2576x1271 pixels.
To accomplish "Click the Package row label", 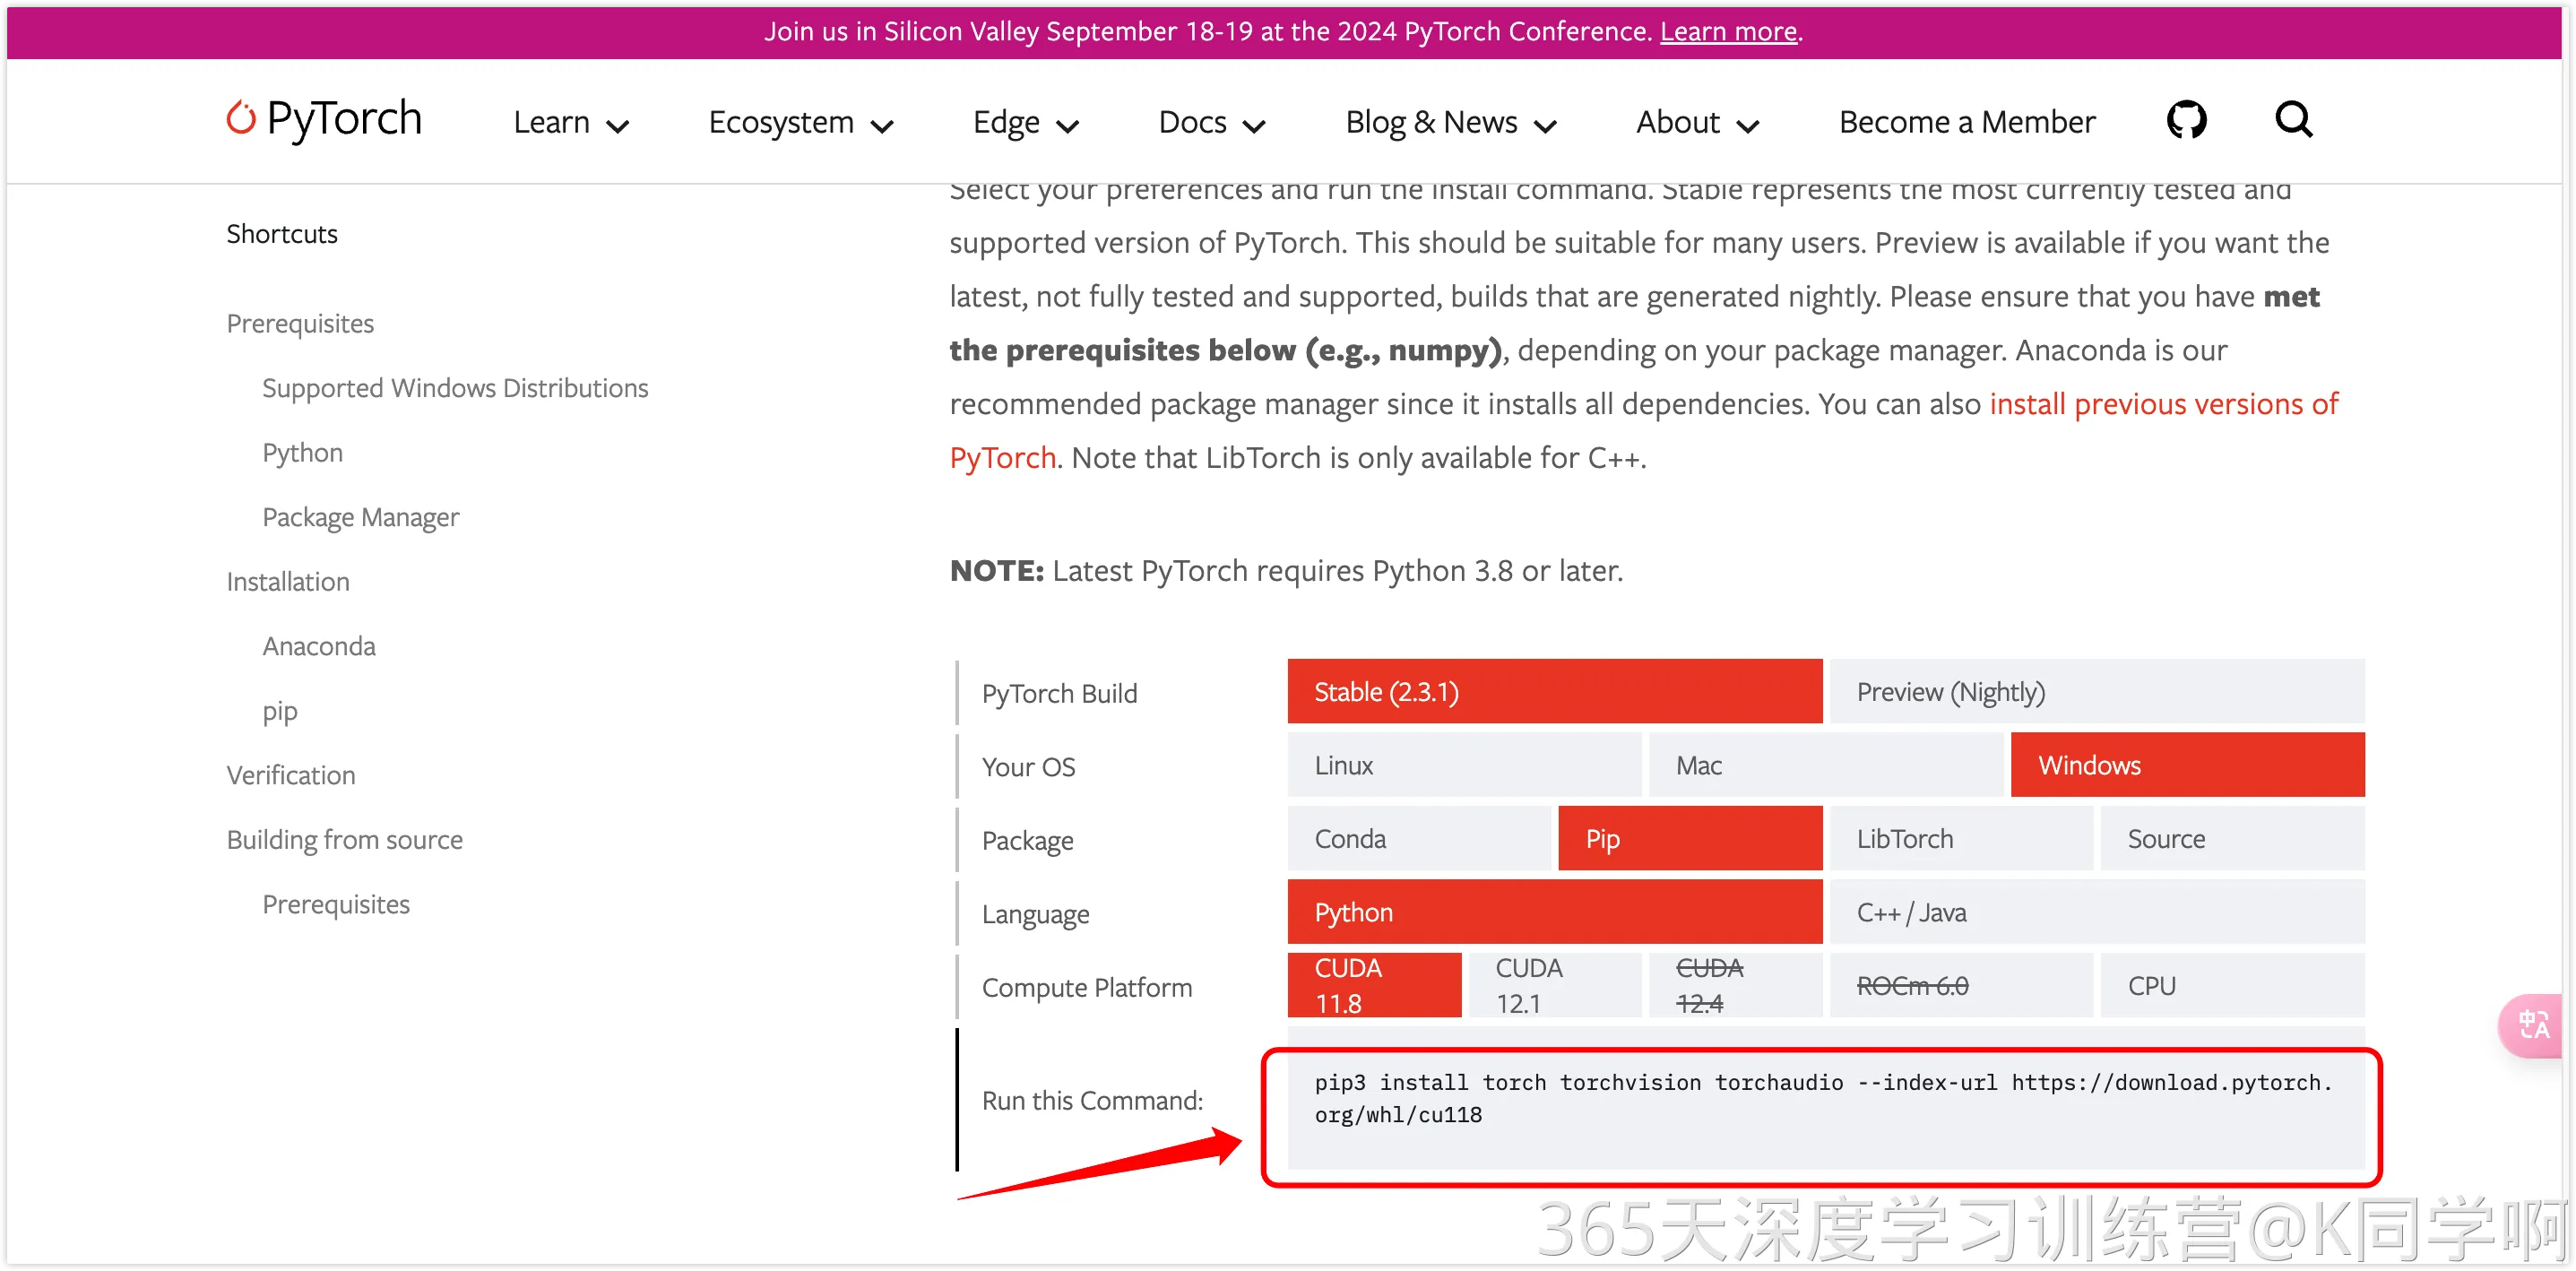I will click(x=1027, y=841).
